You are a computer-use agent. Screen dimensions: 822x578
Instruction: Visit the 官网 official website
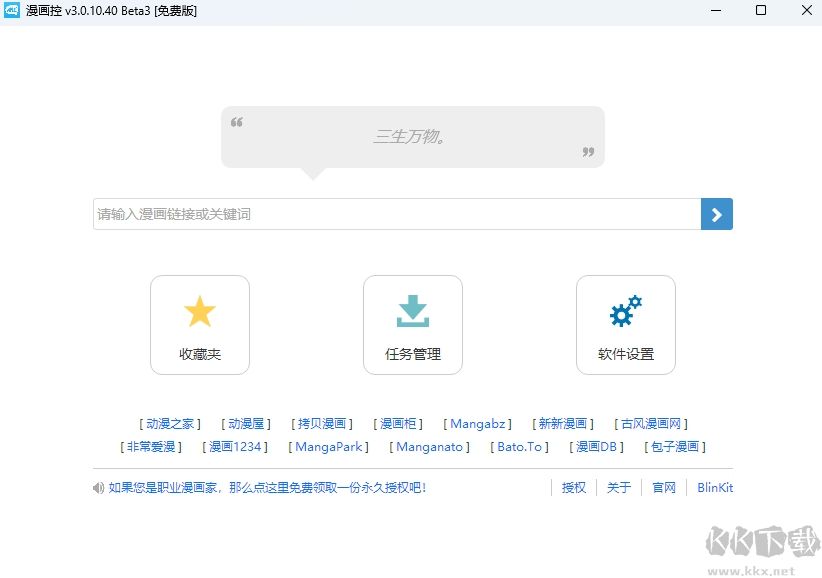coord(663,487)
